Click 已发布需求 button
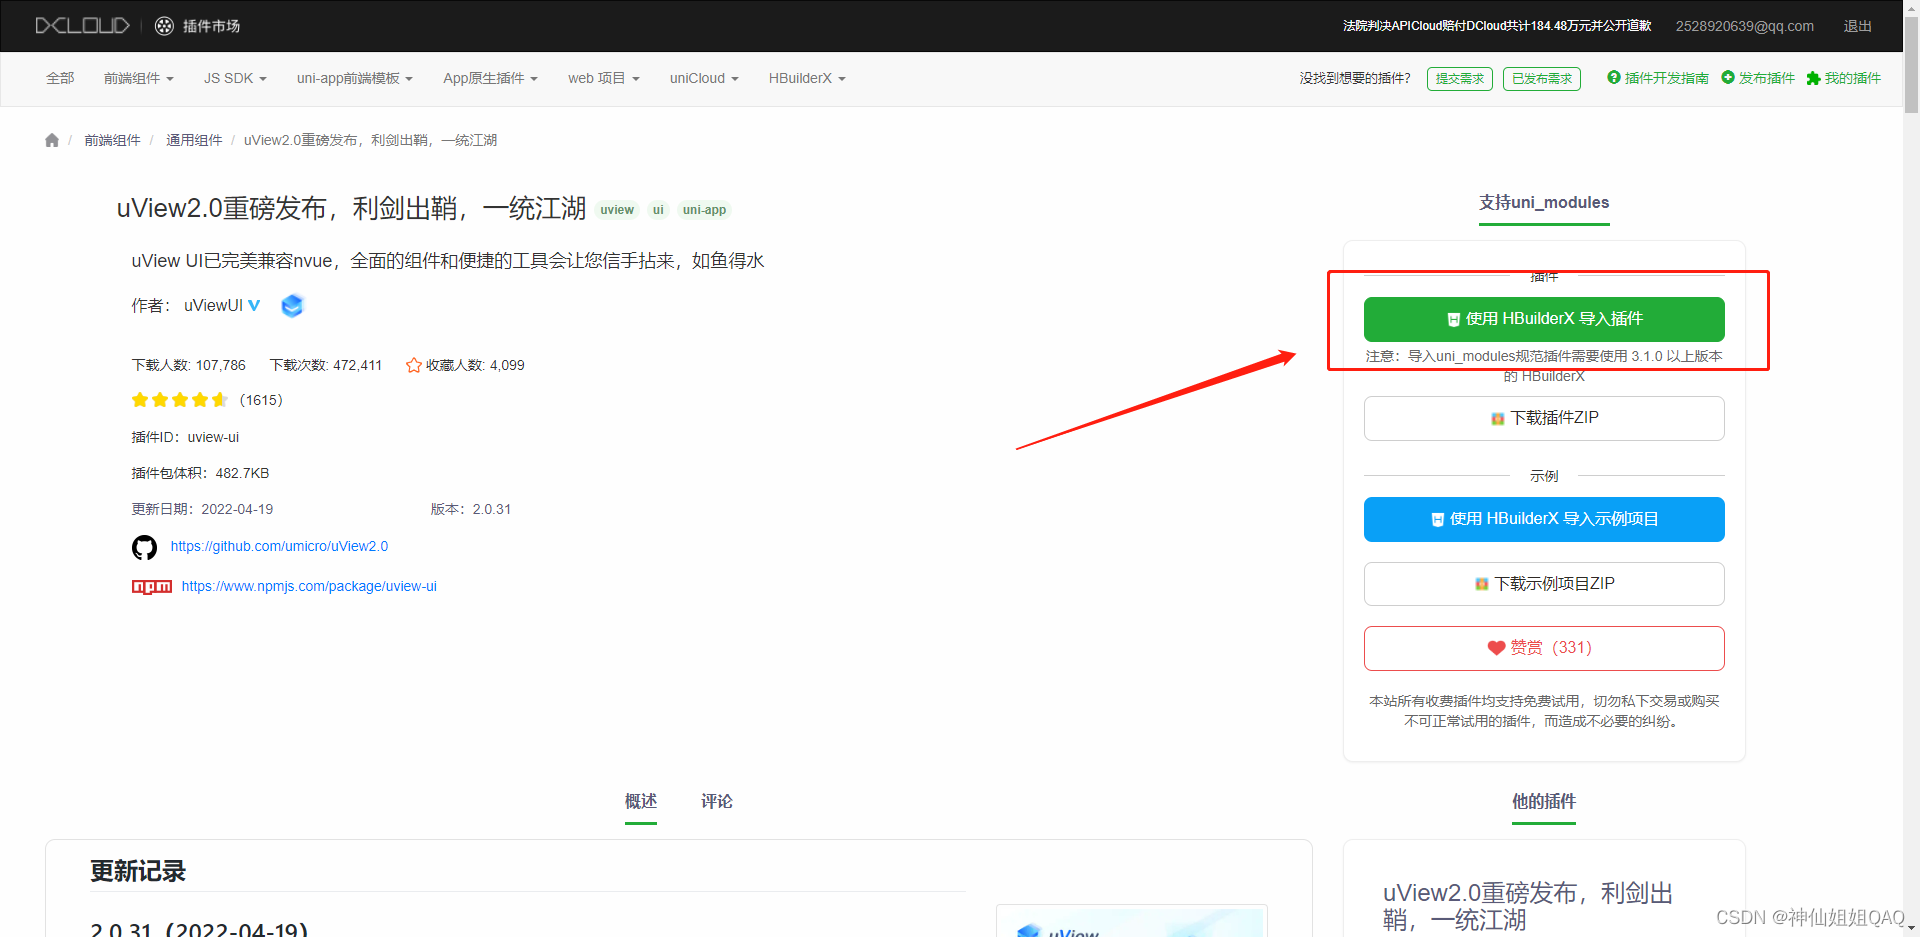The image size is (1920, 937). click(x=1542, y=78)
